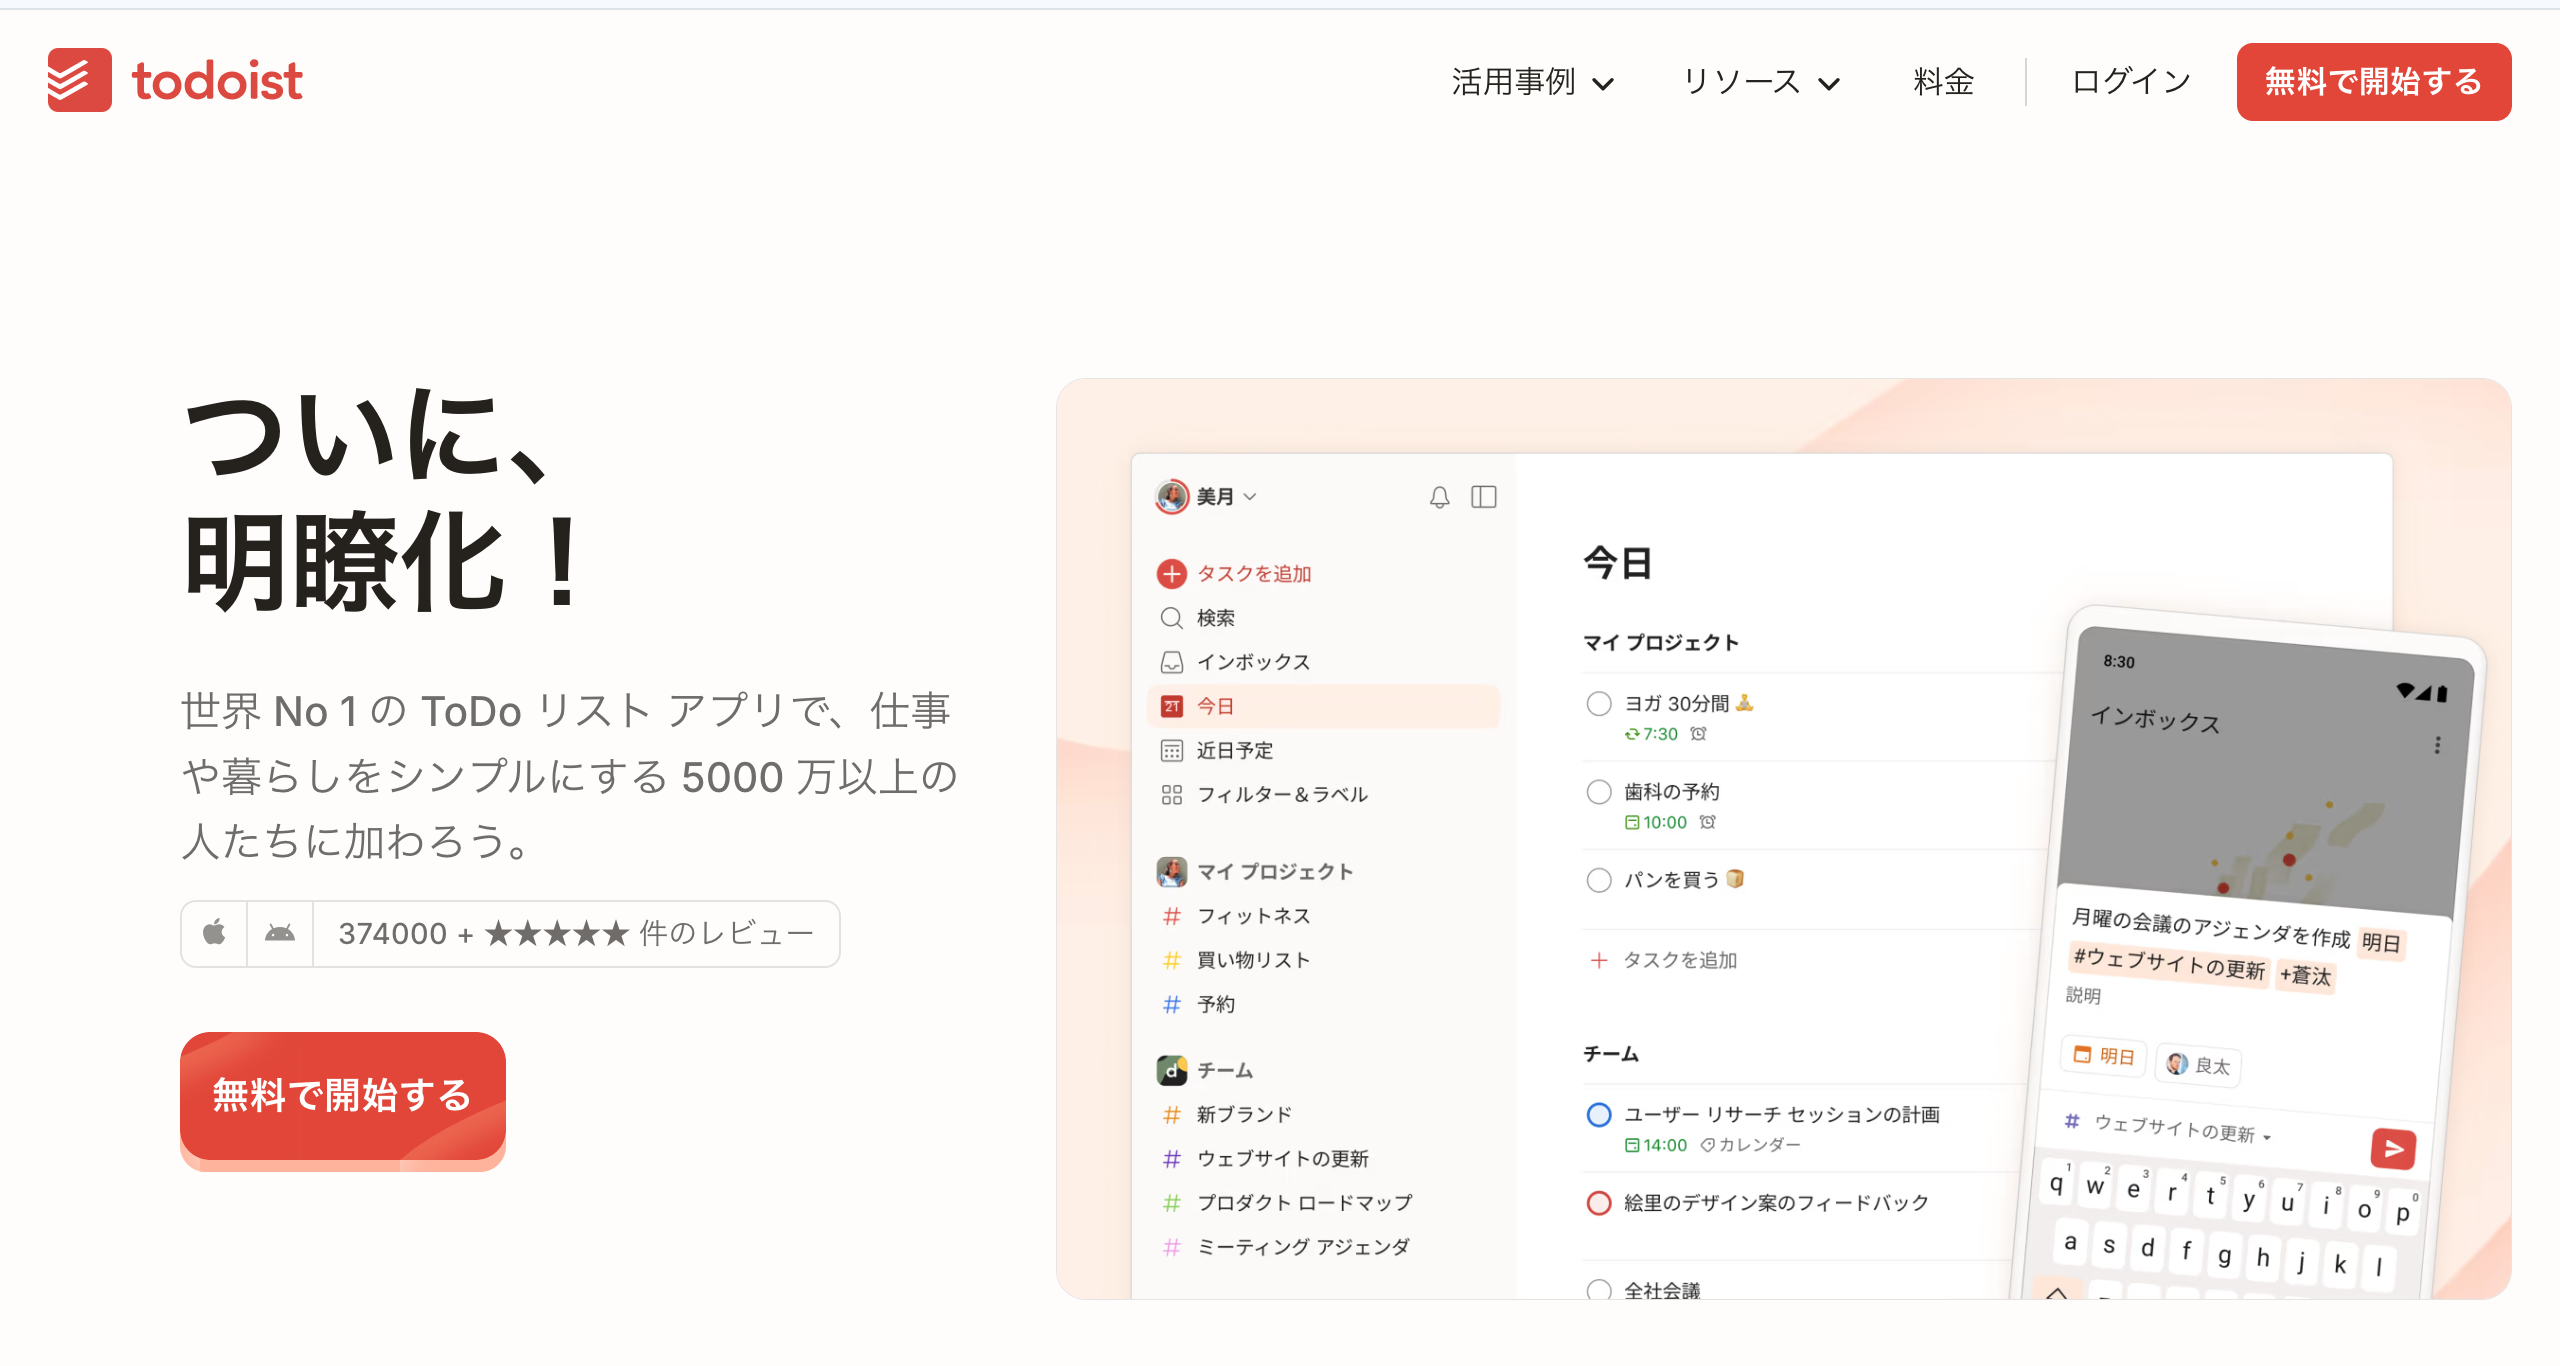Image resolution: width=2560 pixels, height=1366 pixels.
Task: Expand the 活用事例 dropdown menu
Action: tap(1532, 82)
